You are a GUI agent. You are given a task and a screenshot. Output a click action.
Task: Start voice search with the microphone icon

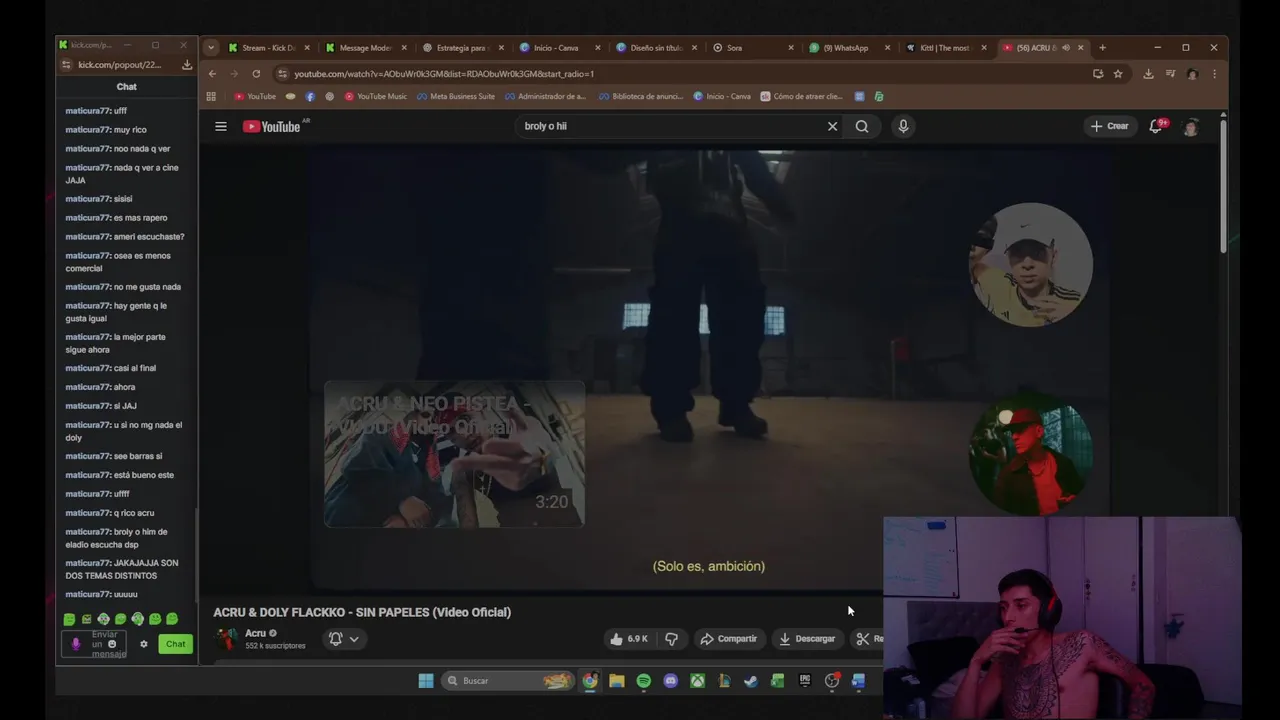tap(903, 126)
